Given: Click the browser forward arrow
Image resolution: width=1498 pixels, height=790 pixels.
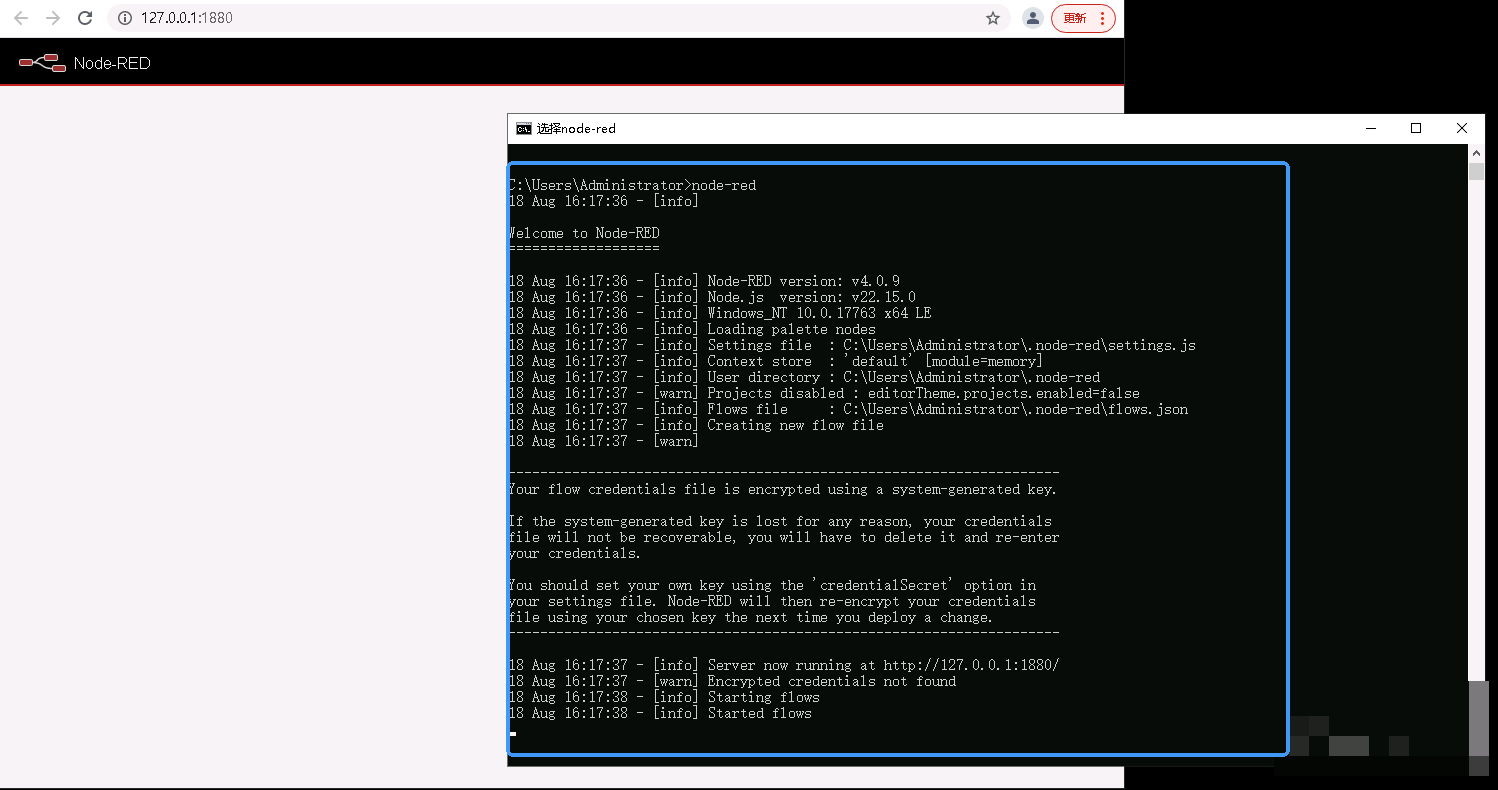Looking at the screenshot, I should tap(53, 18).
